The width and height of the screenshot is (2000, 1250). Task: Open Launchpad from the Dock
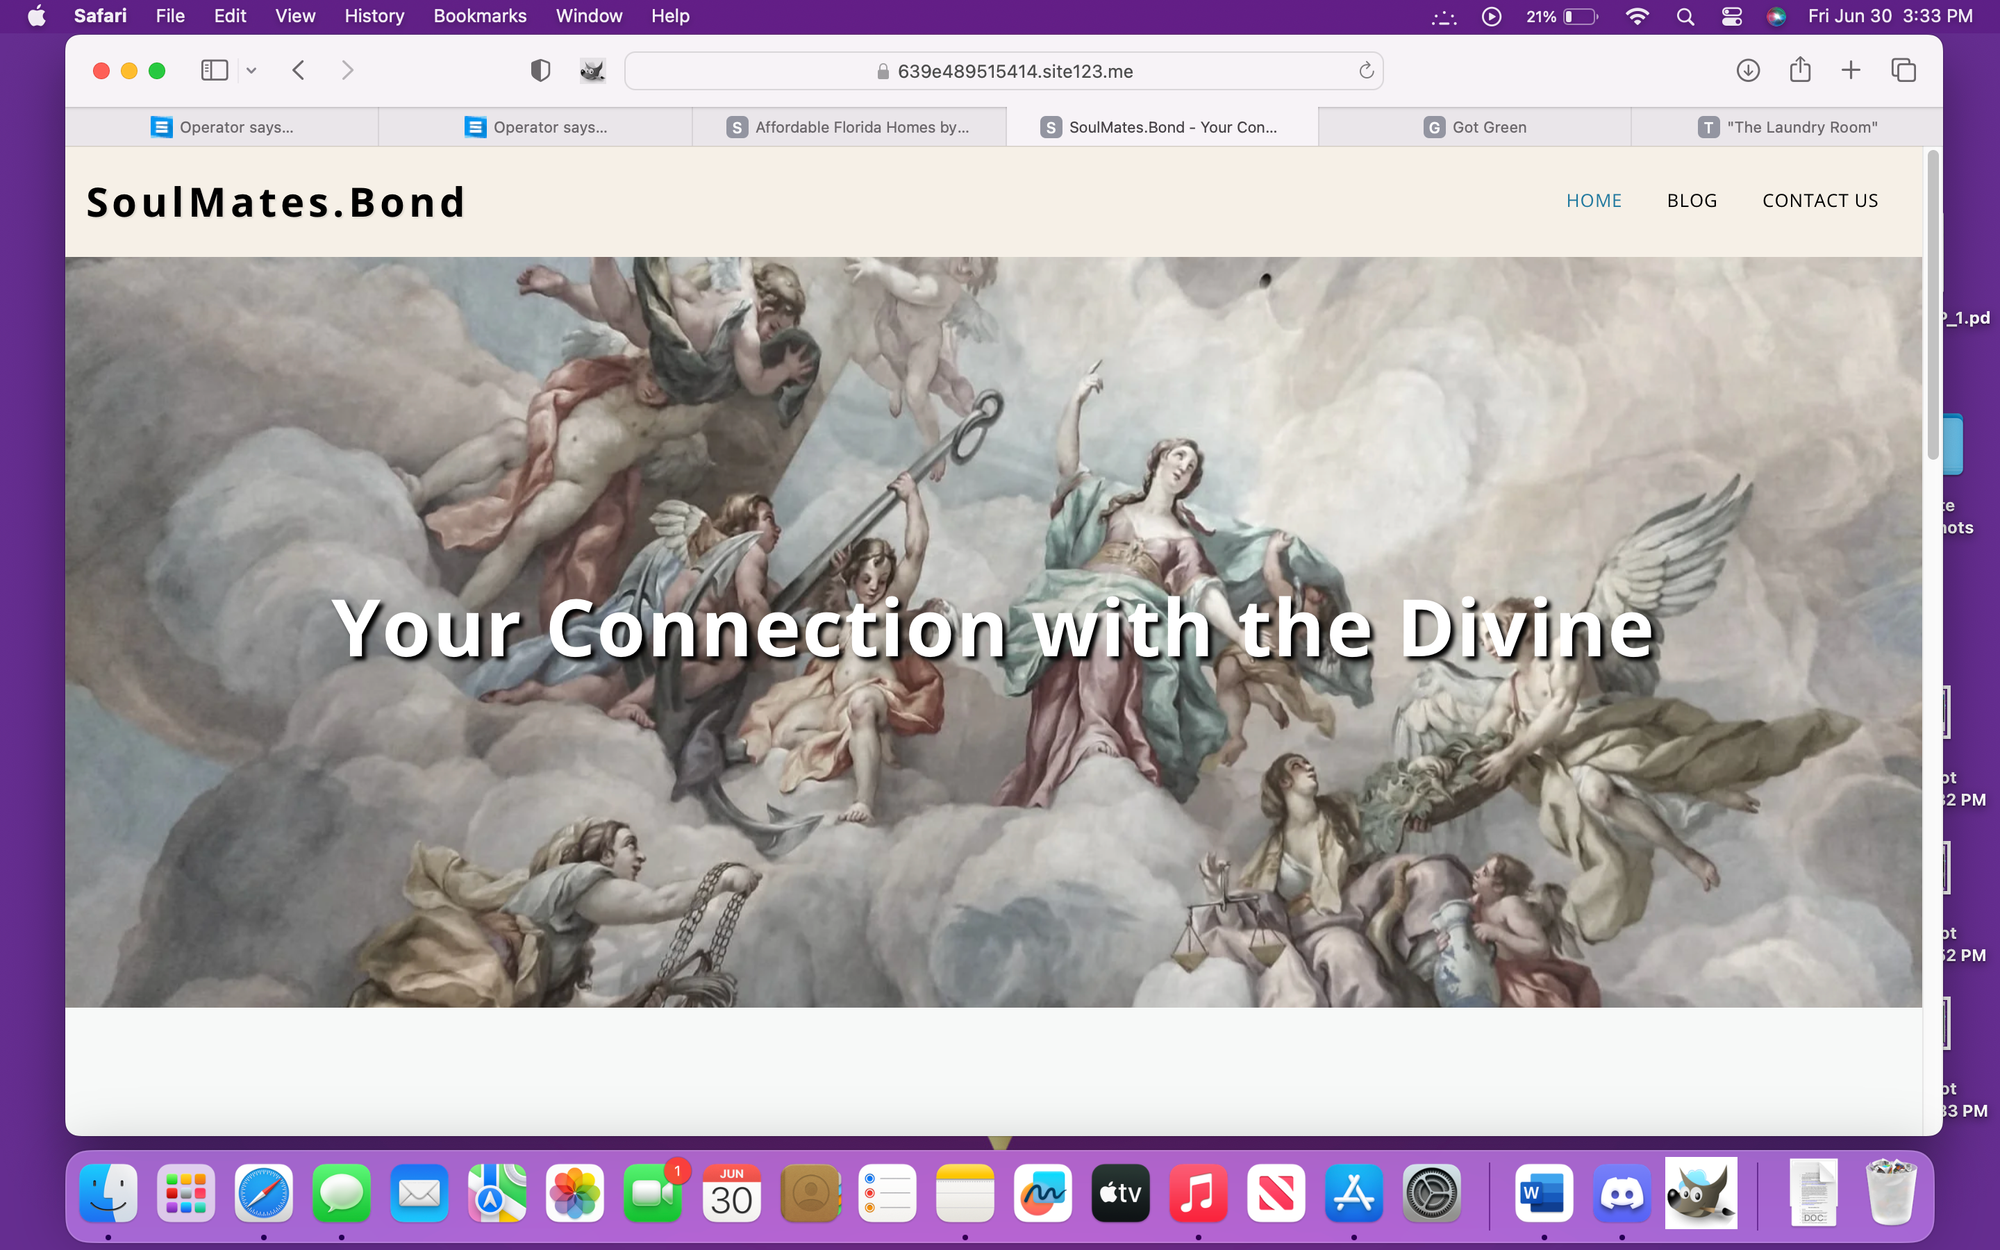pyautogui.click(x=186, y=1193)
